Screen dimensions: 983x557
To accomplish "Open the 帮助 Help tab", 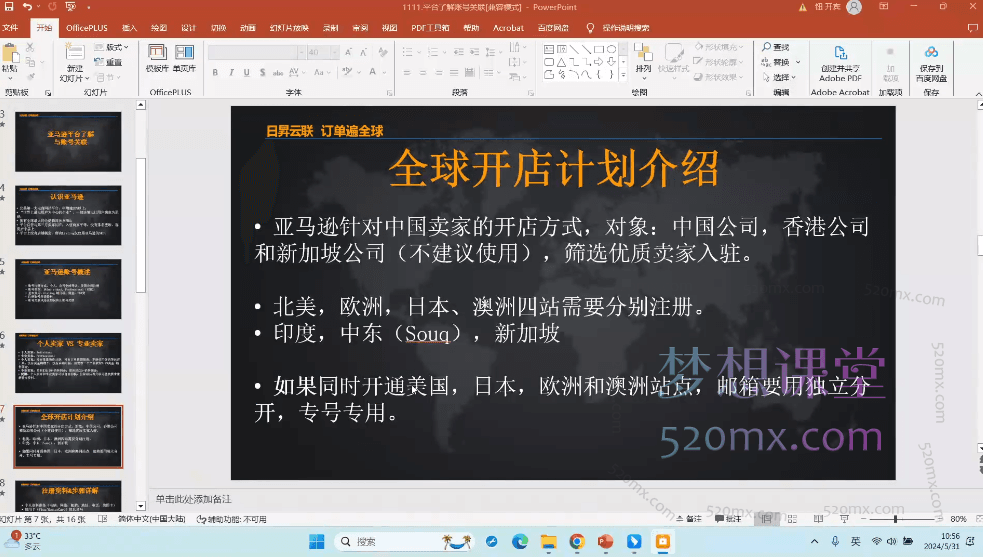I will (471, 28).
